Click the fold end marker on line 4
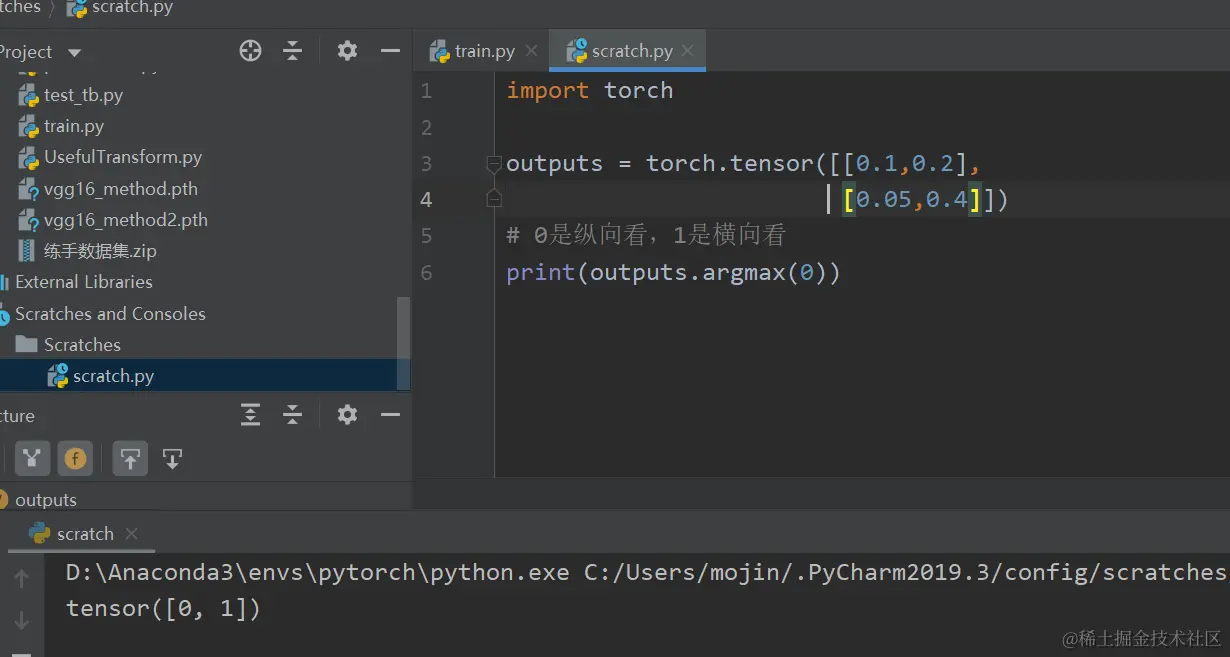1230x657 pixels. coord(493,199)
